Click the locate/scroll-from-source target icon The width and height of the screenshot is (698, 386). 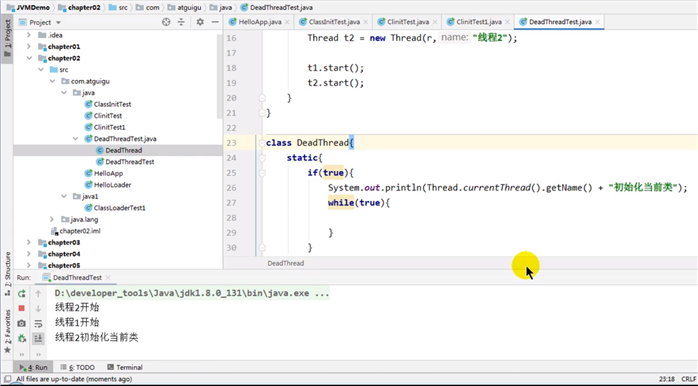tap(166, 22)
